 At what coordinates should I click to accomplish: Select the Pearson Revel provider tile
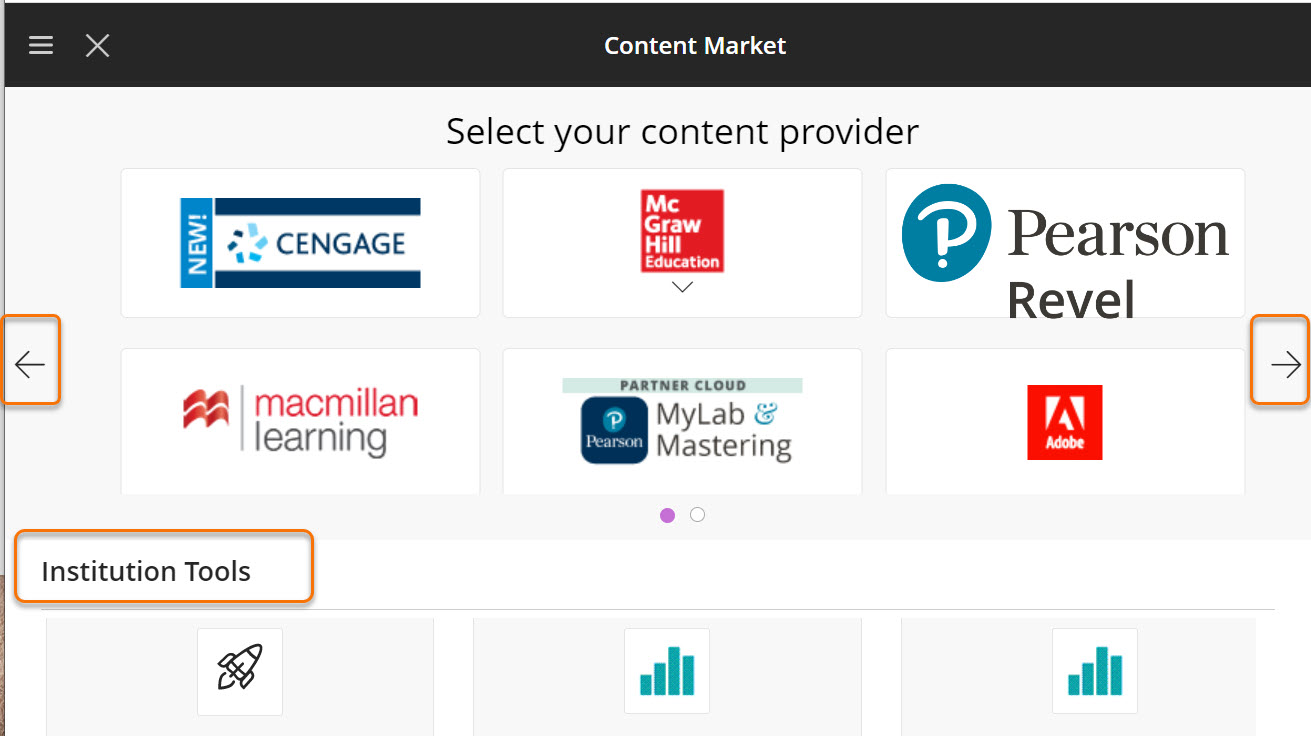pos(1065,243)
